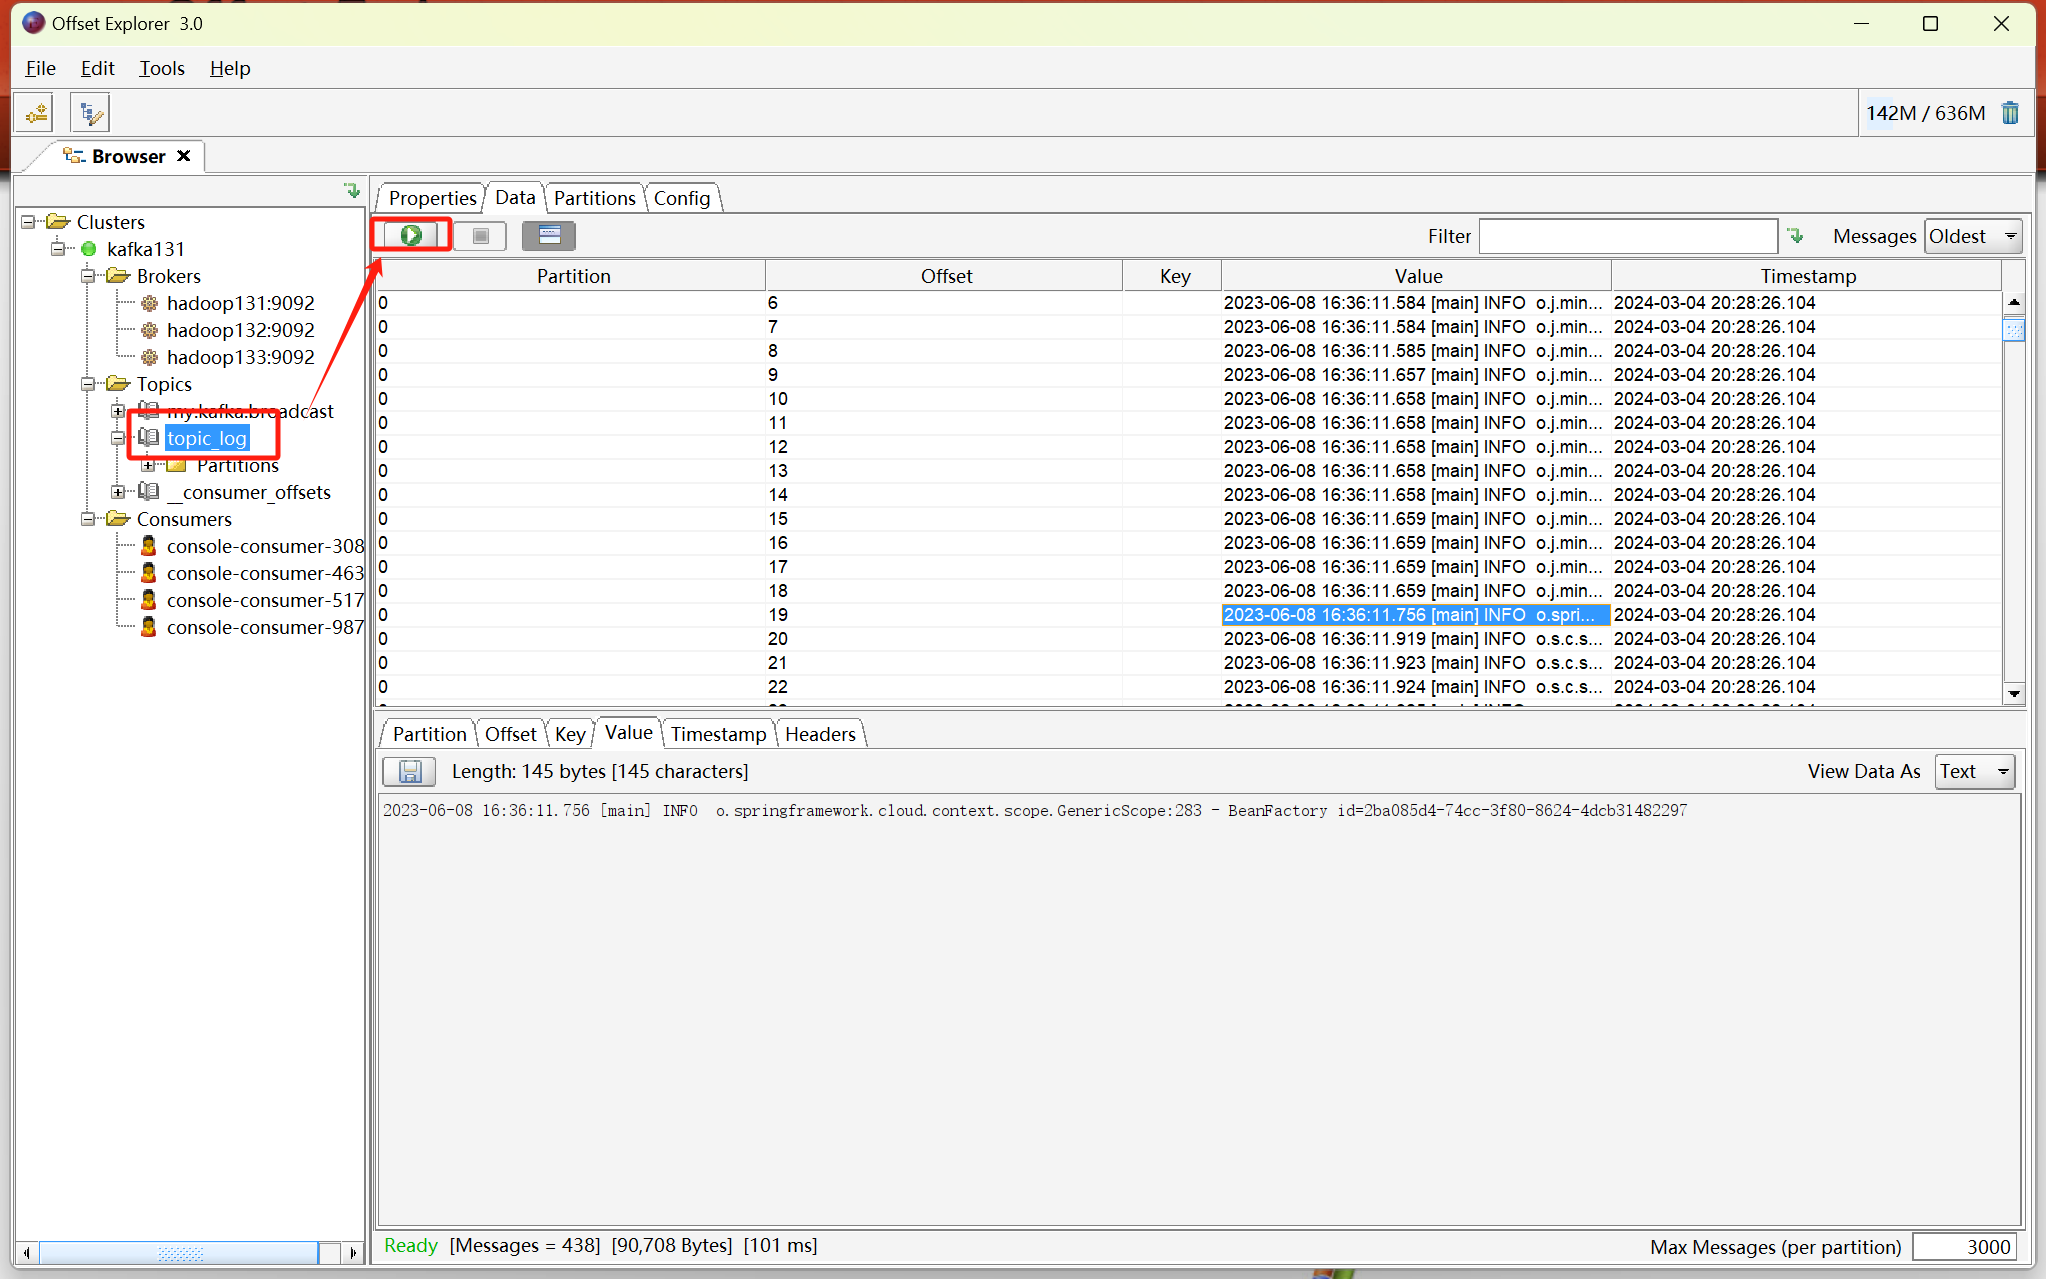Switch to the Partitions tab
The image size is (2046, 1279).
point(594,198)
